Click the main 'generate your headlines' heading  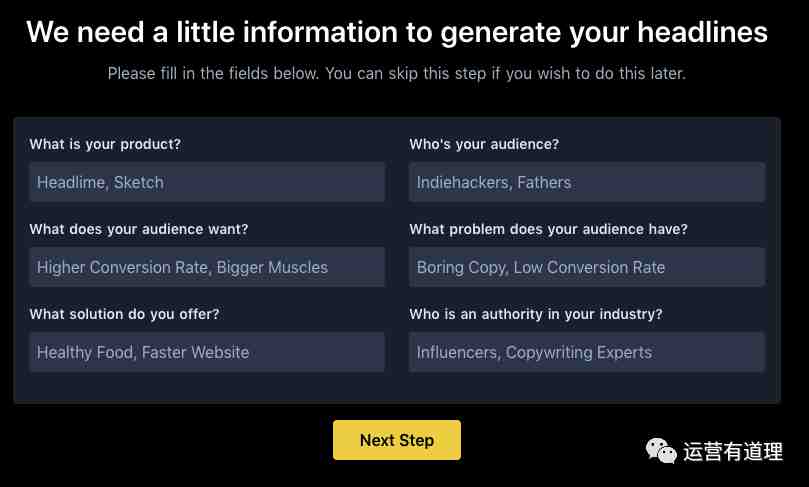(x=397, y=33)
